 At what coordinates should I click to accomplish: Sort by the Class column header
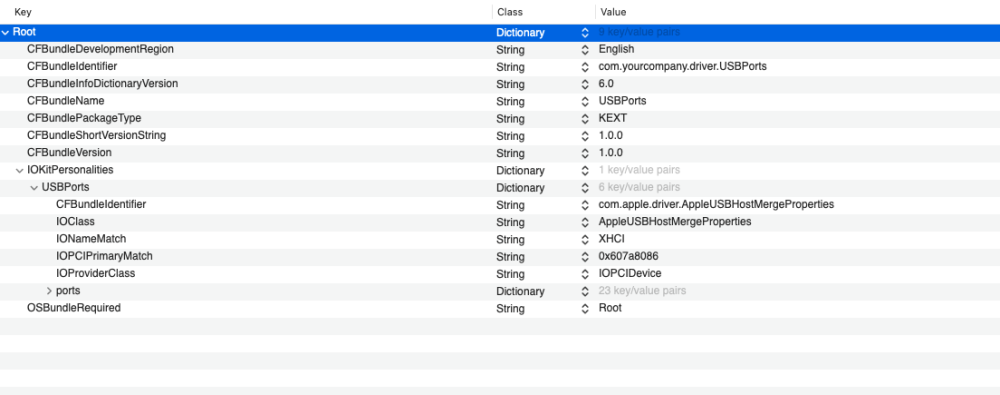point(510,11)
